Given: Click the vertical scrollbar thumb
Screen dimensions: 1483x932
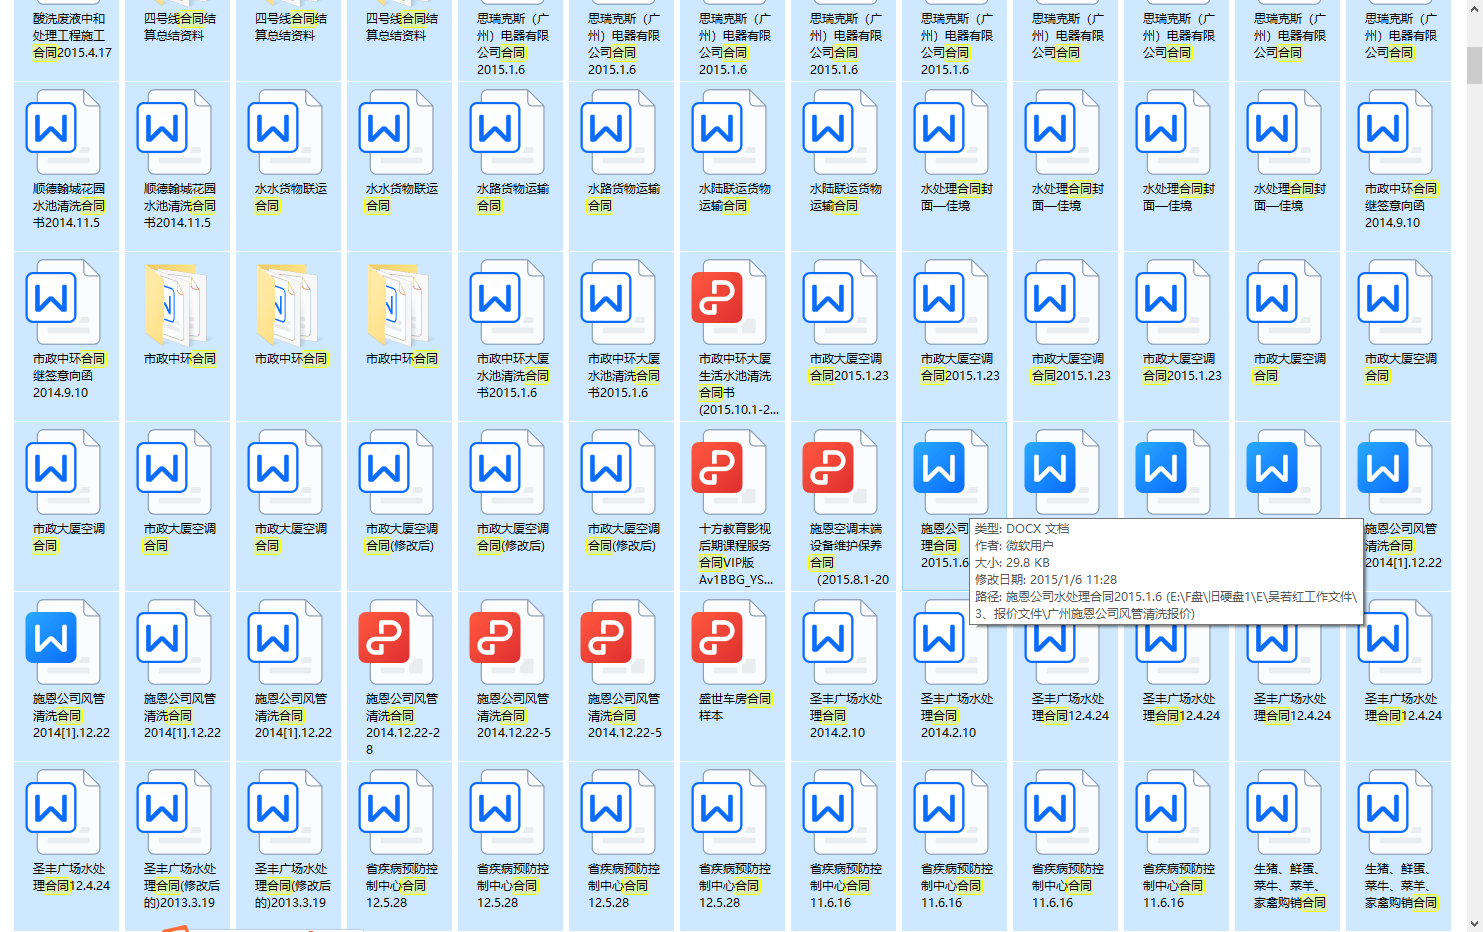Looking at the screenshot, I should point(1474,66).
